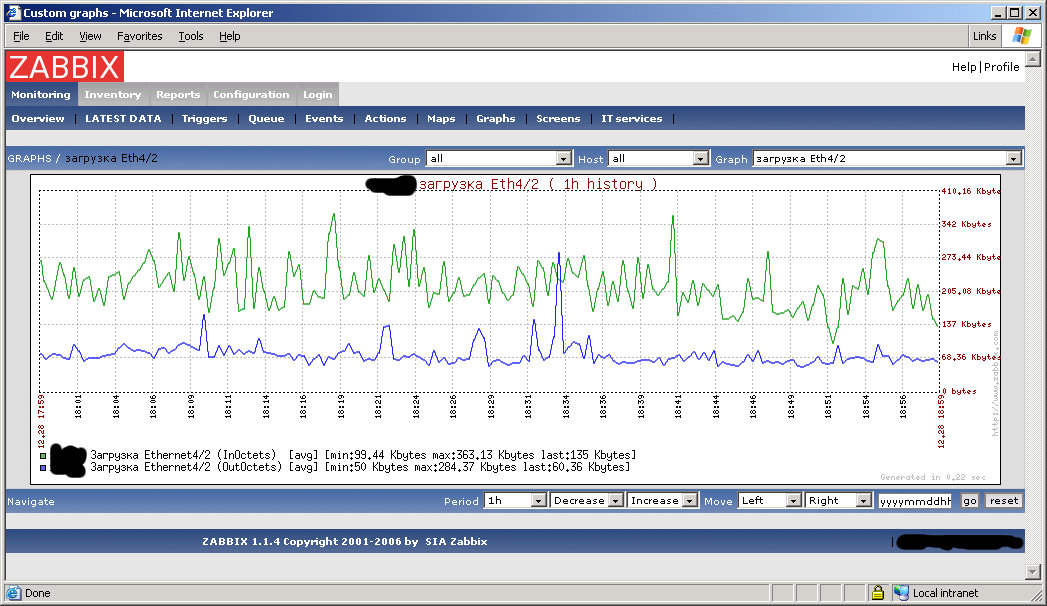Switch to the Configuration tab

pos(251,94)
